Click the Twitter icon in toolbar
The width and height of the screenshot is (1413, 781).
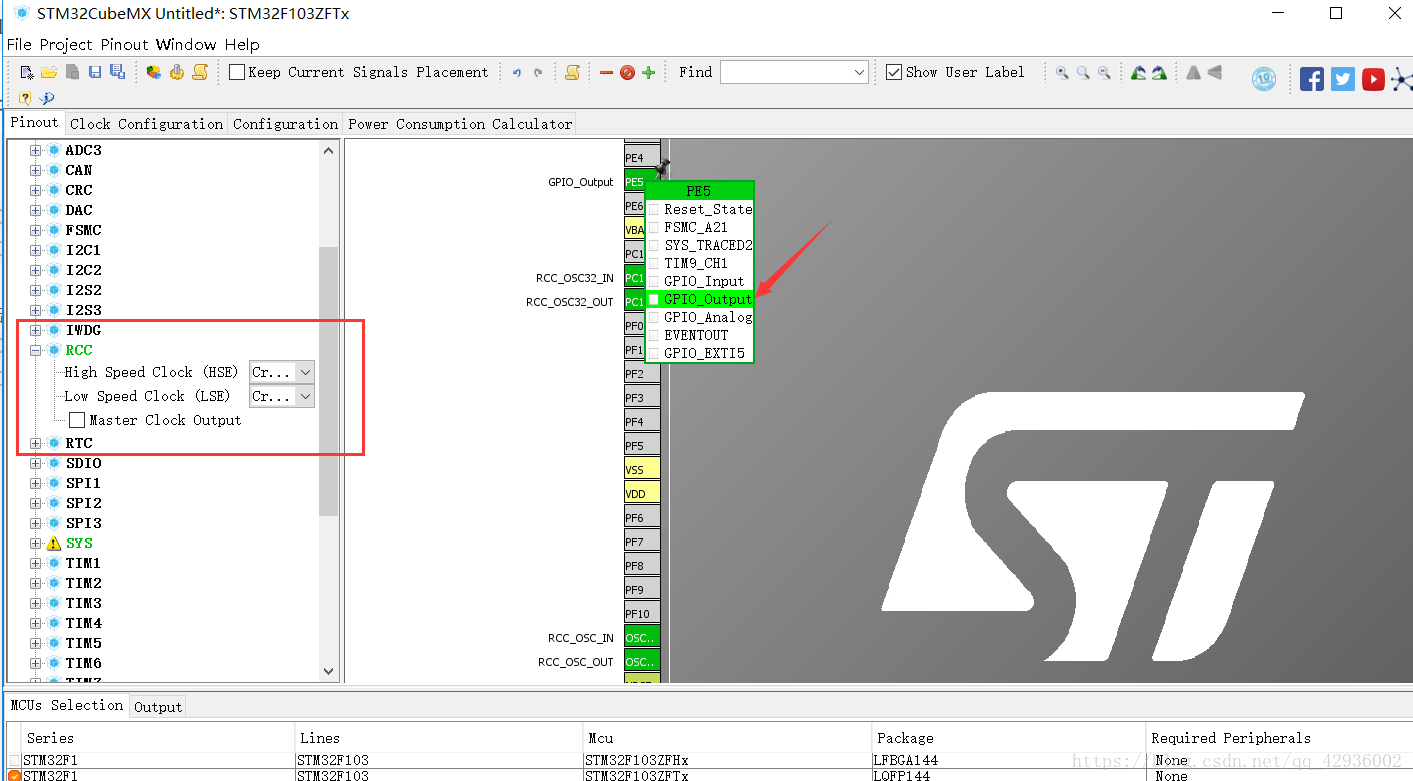[x=1342, y=79]
